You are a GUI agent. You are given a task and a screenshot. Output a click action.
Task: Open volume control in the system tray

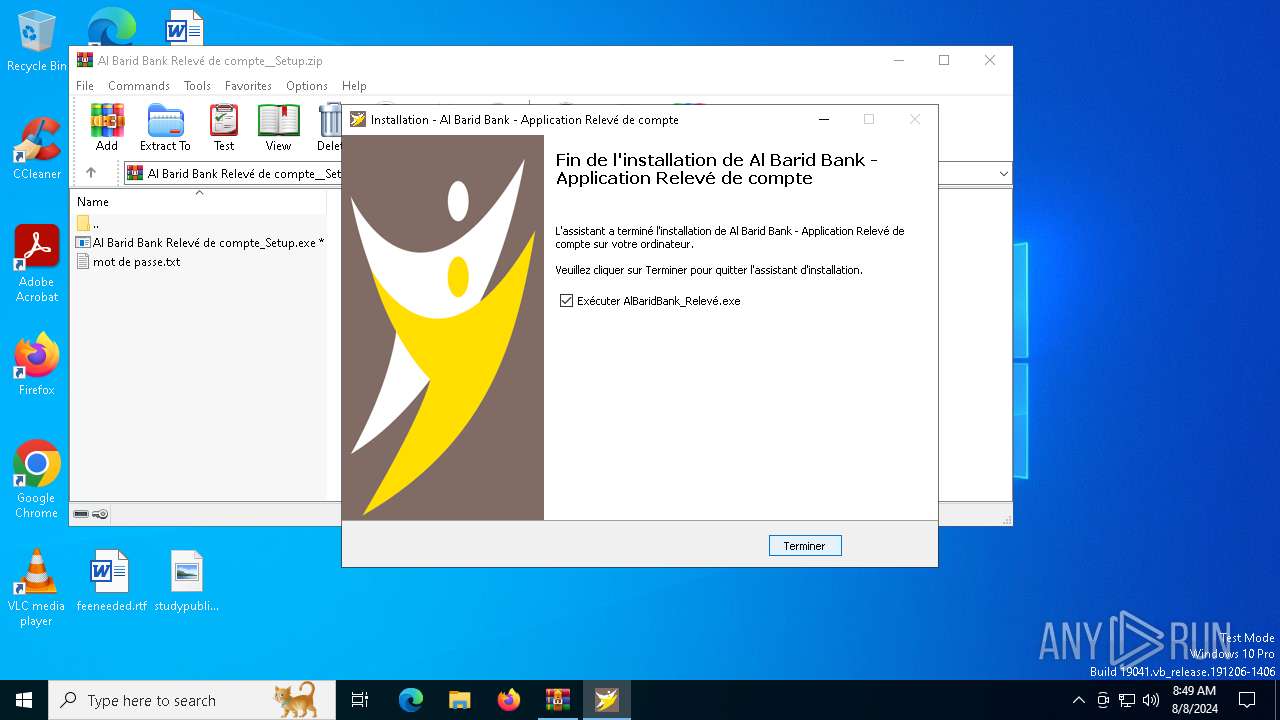1151,700
